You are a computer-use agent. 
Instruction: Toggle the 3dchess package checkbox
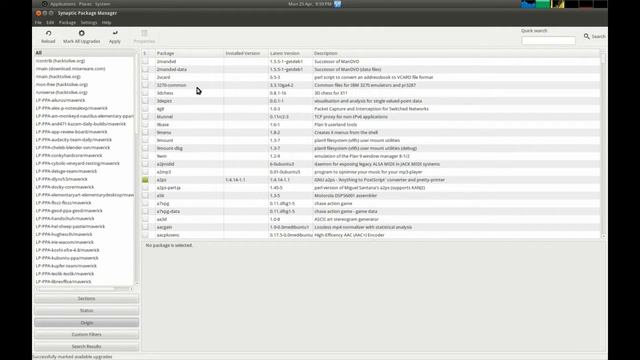[145, 93]
